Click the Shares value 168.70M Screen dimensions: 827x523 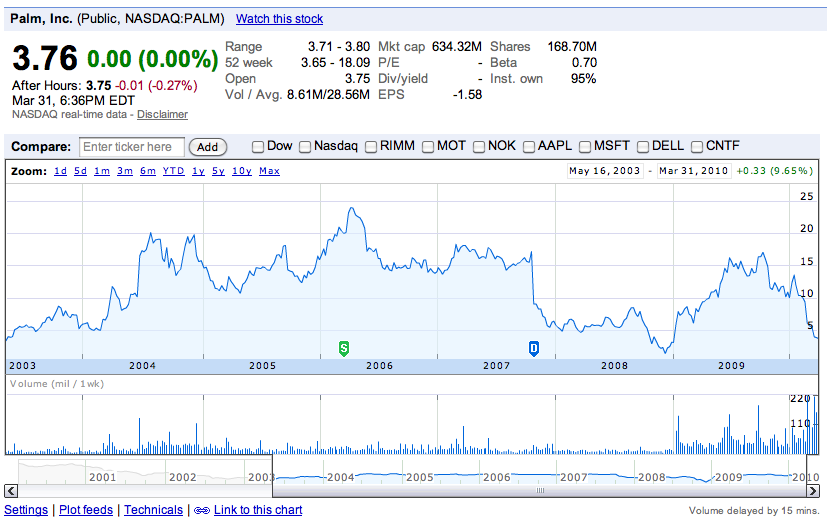pos(572,47)
